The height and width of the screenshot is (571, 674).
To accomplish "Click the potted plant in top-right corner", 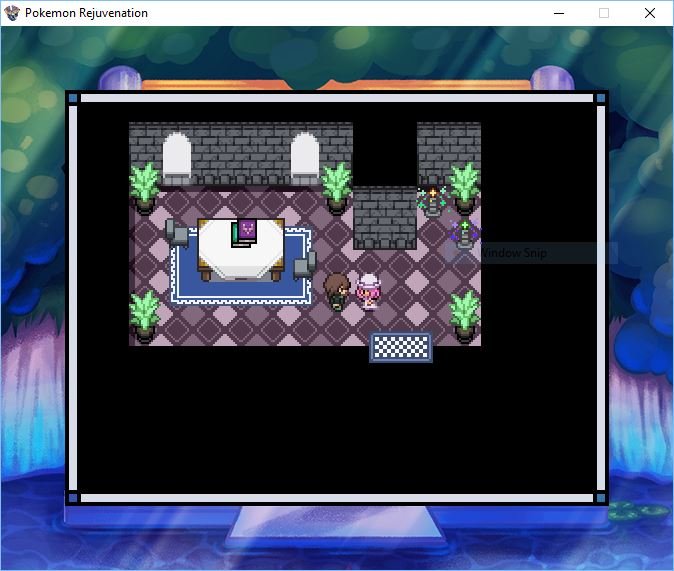I will pos(465,188).
